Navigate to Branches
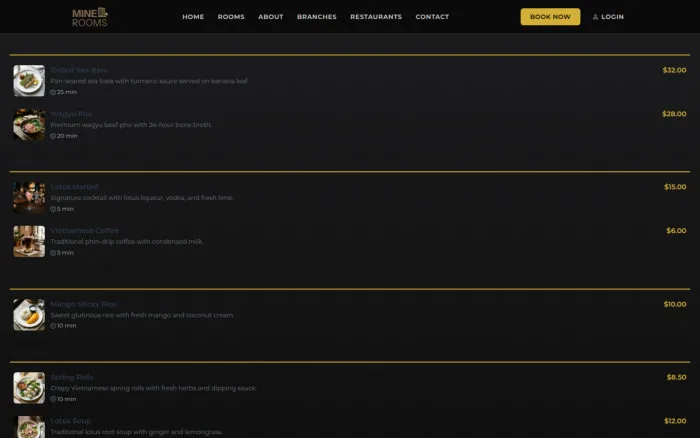 pos(317,17)
